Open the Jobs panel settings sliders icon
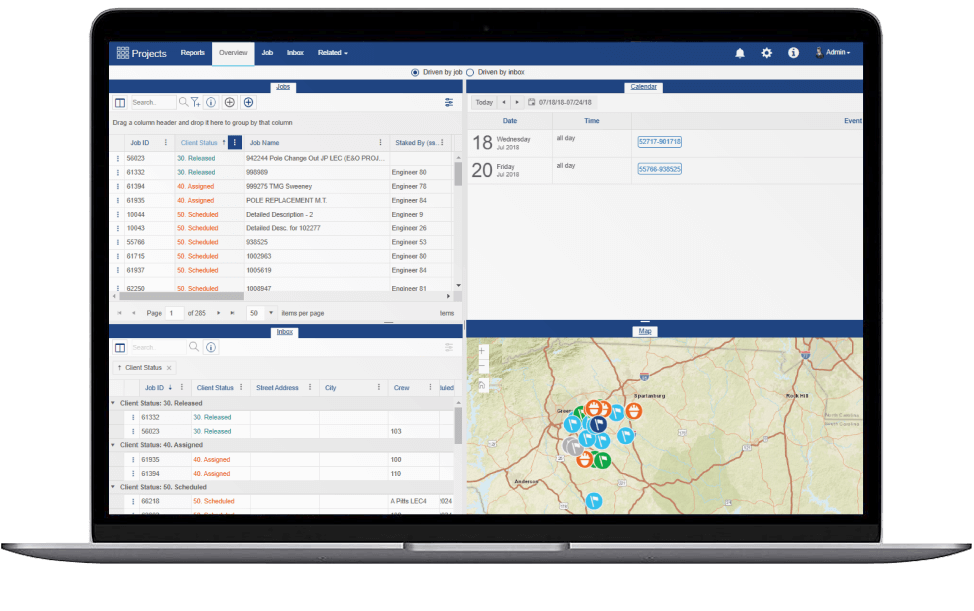 (449, 102)
